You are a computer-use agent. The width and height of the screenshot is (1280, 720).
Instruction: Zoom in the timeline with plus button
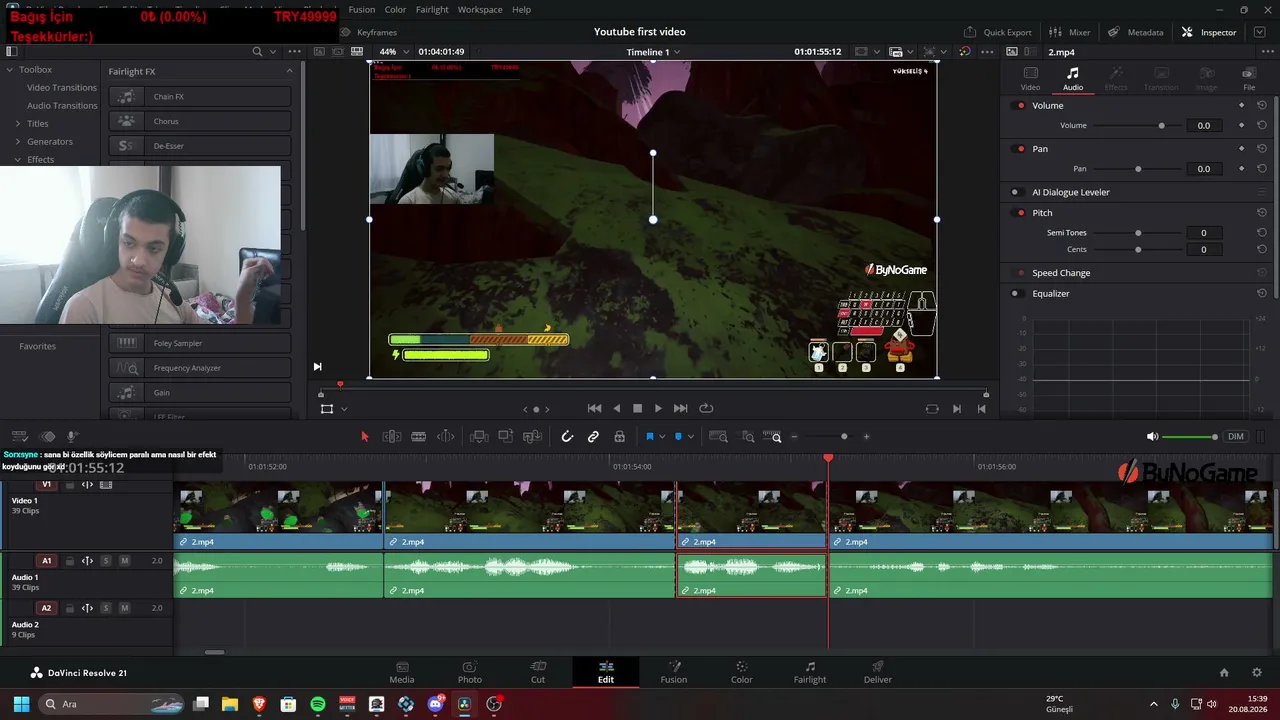[866, 436]
